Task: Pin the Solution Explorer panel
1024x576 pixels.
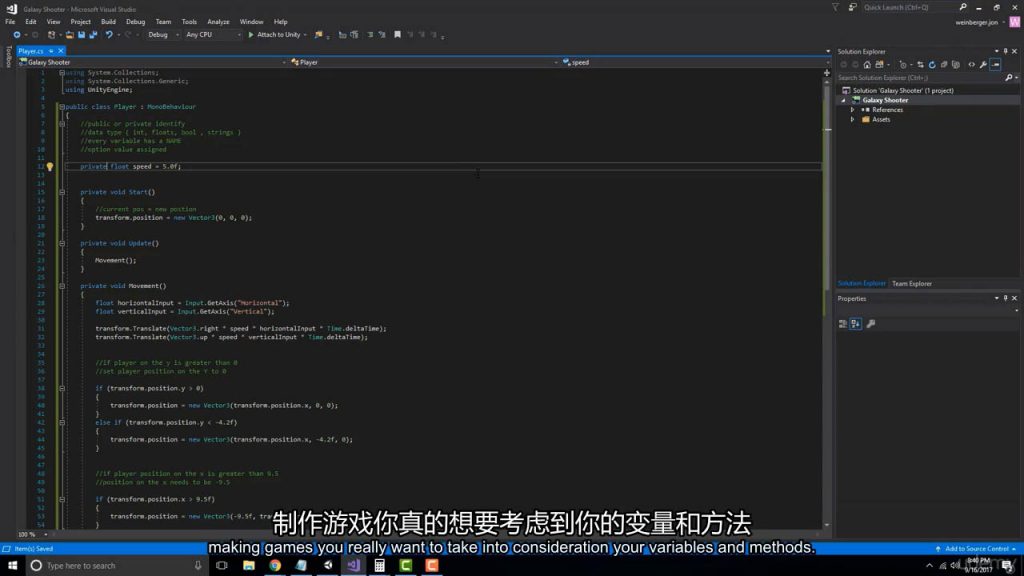Action: pos(1004,51)
